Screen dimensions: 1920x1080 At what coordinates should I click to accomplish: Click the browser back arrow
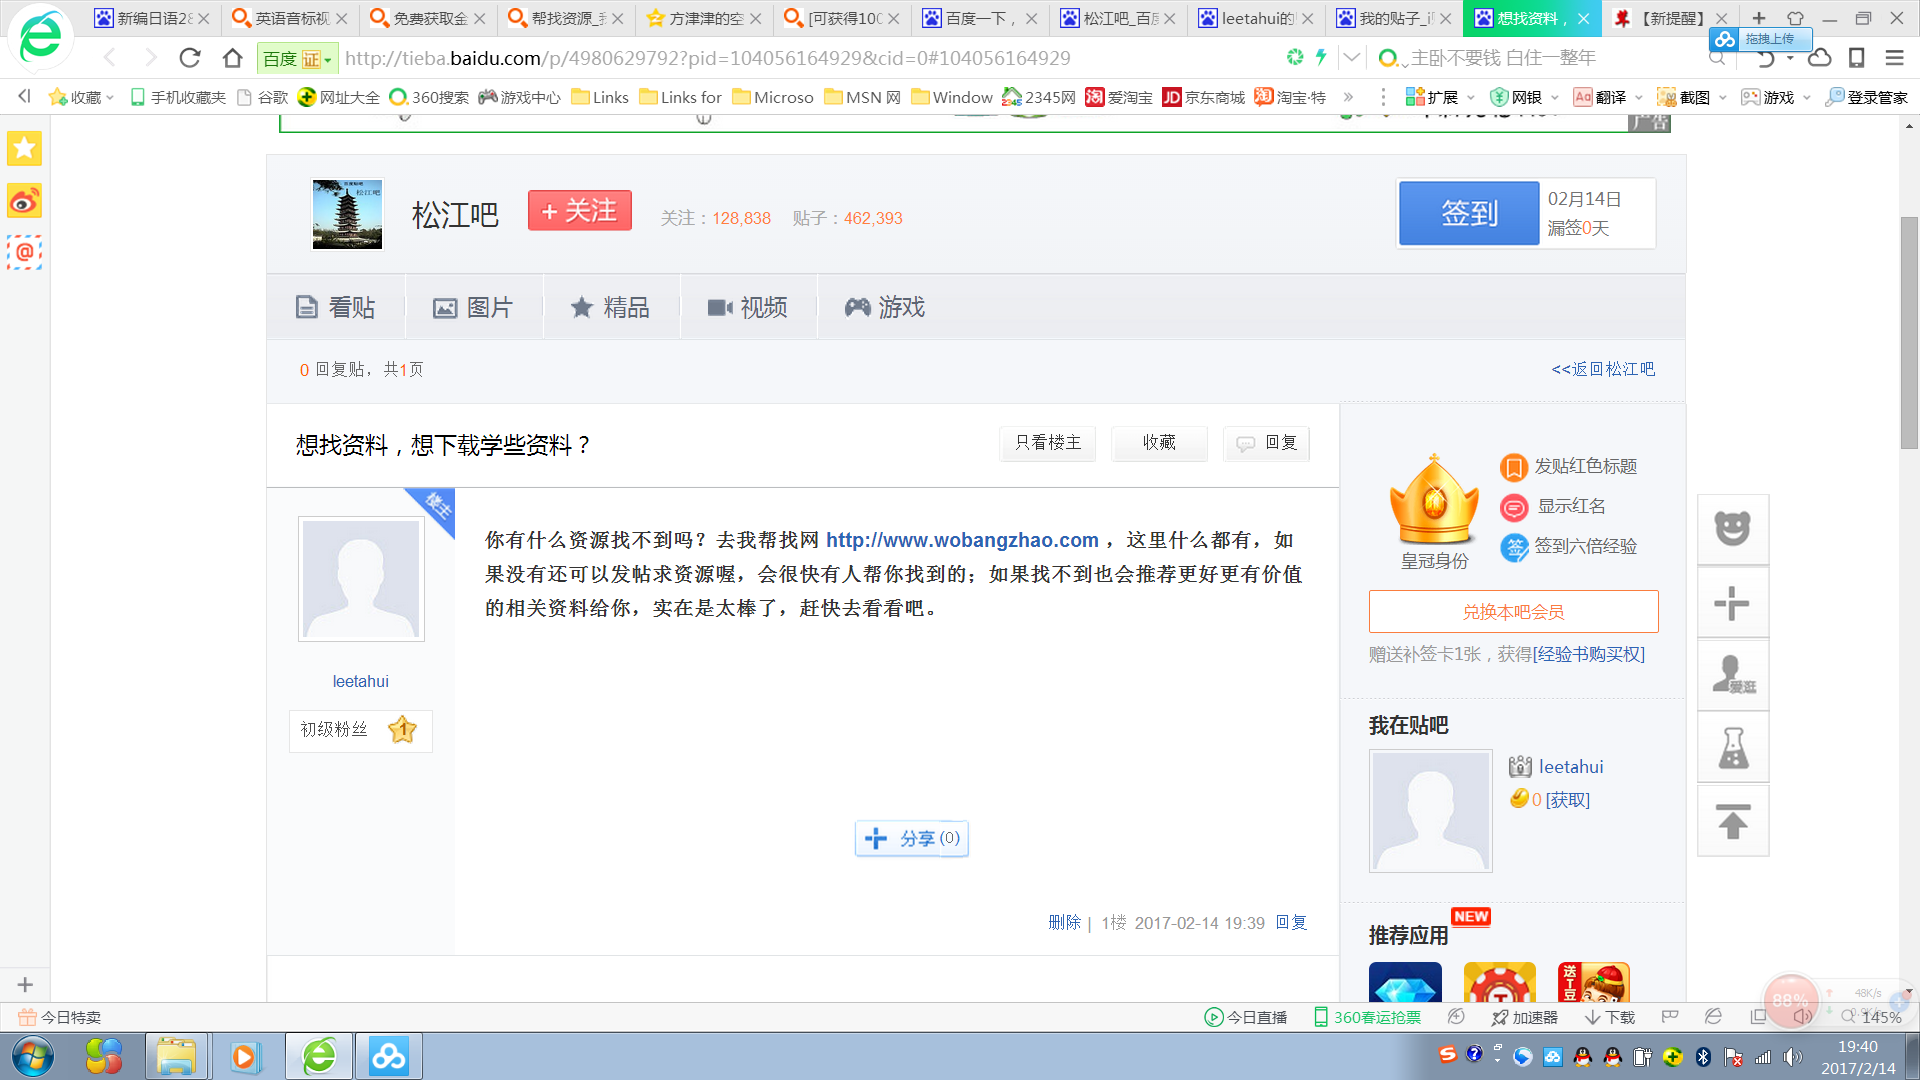click(x=110, y=58)
